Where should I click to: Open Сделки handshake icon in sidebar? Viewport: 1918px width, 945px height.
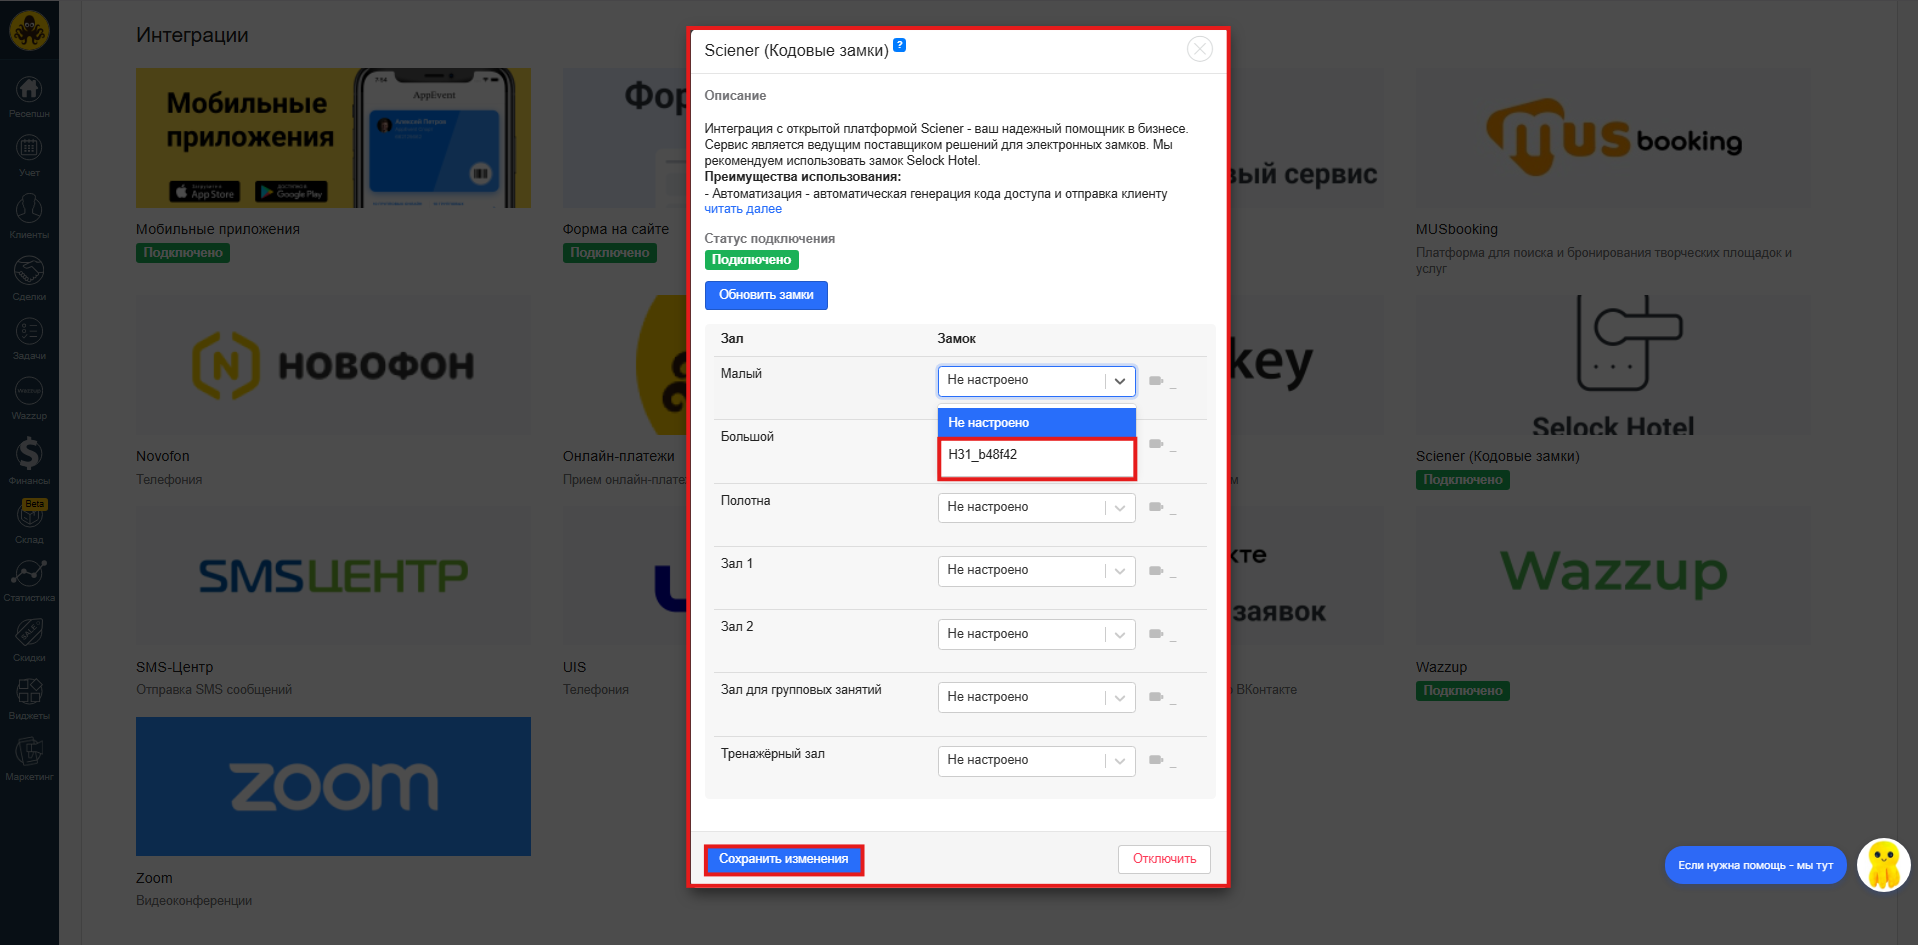click(x=29, y=278)
